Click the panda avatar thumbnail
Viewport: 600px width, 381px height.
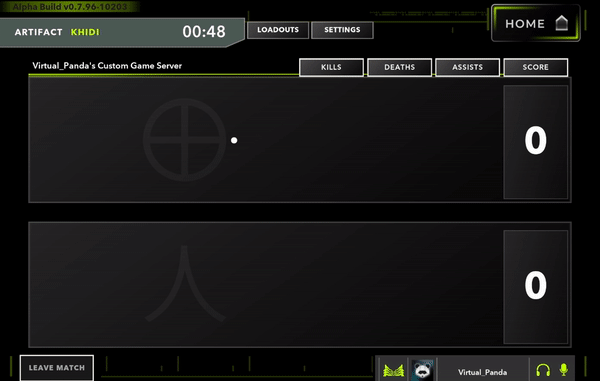pyautogui.click(x=422, y=370)
